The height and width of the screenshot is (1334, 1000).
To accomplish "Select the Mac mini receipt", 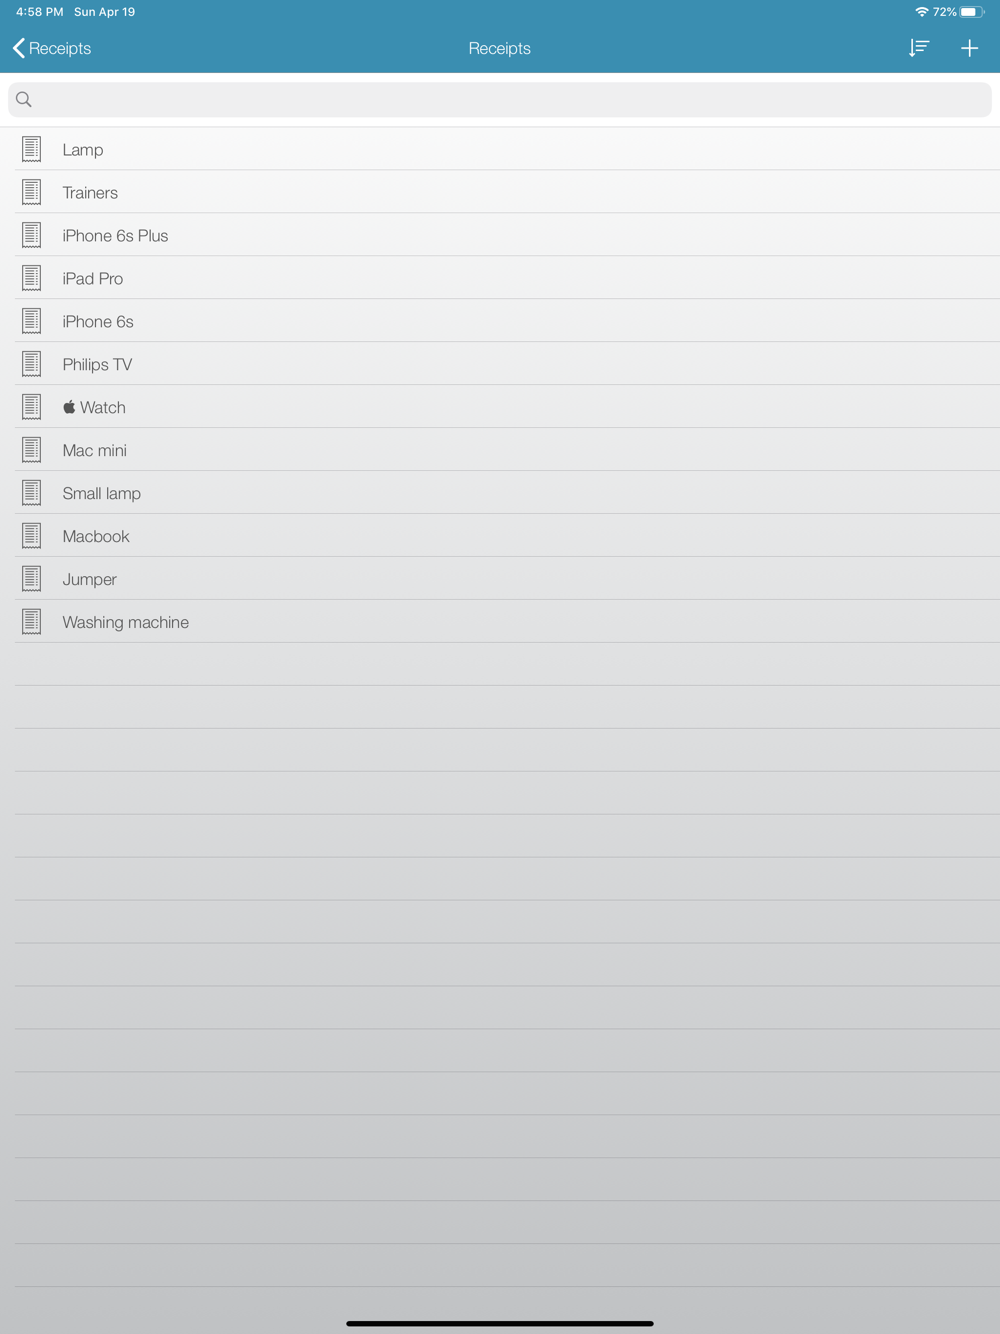I will pyautogui.click(x=507, y=450).
